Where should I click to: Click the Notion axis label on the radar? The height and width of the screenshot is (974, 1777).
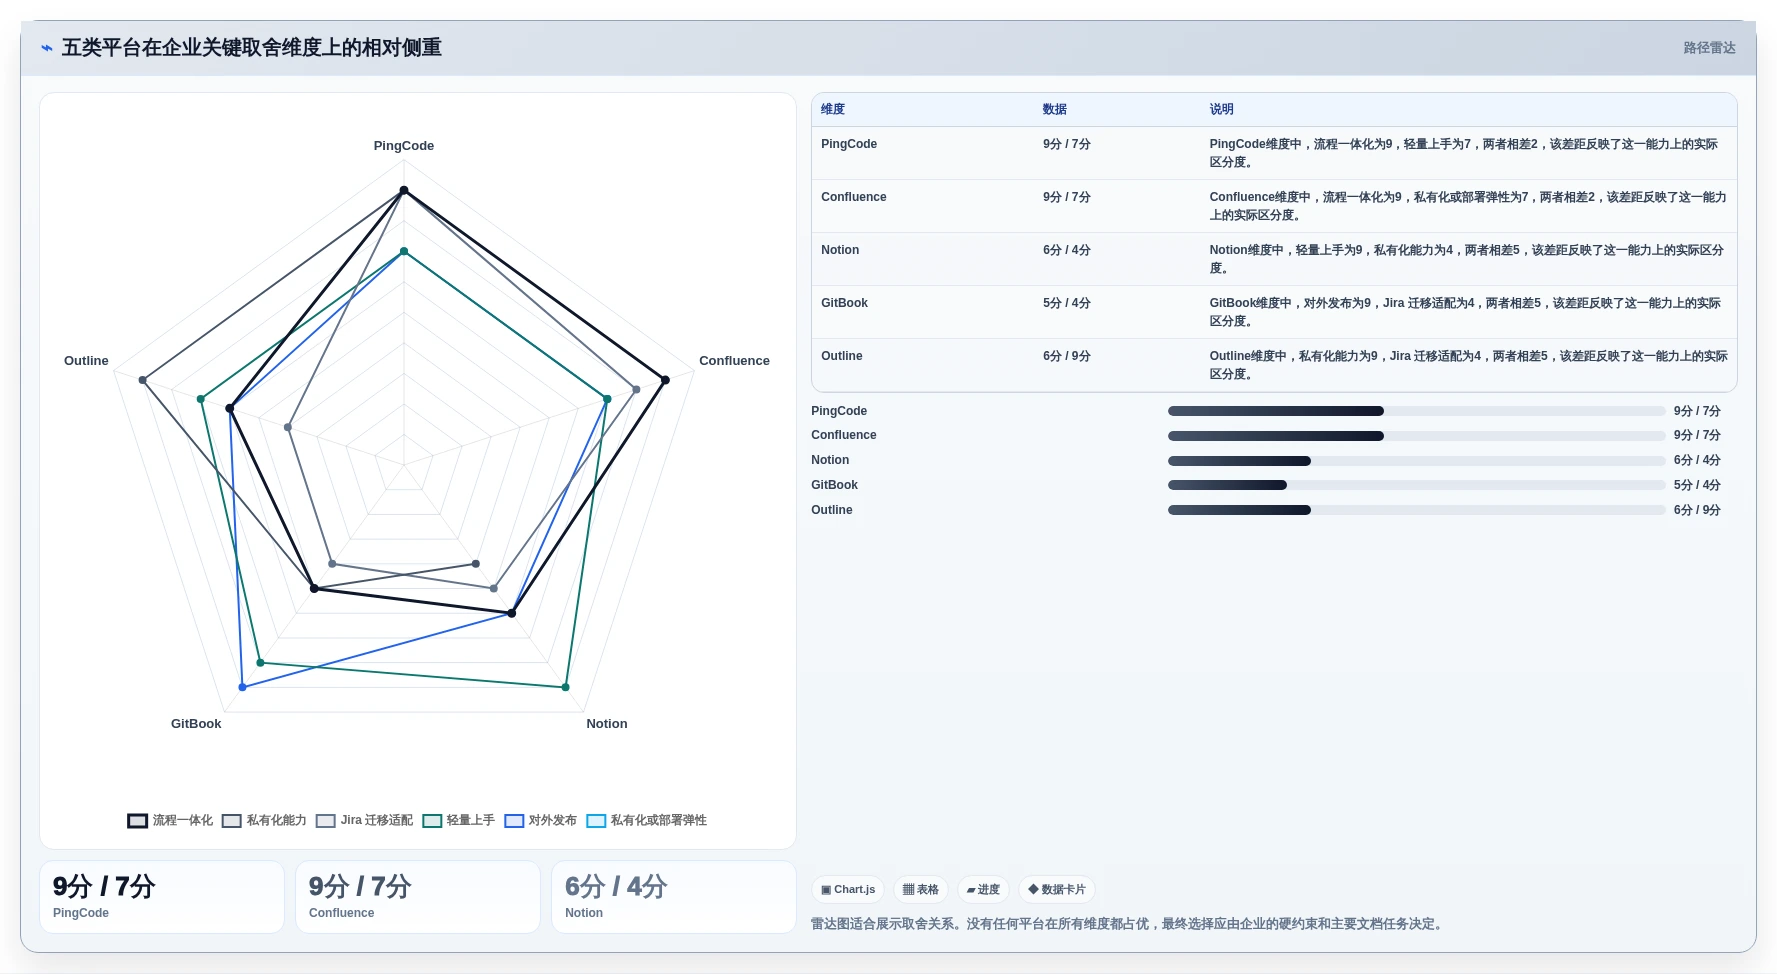pyautogui.click(x=607, y=724)
